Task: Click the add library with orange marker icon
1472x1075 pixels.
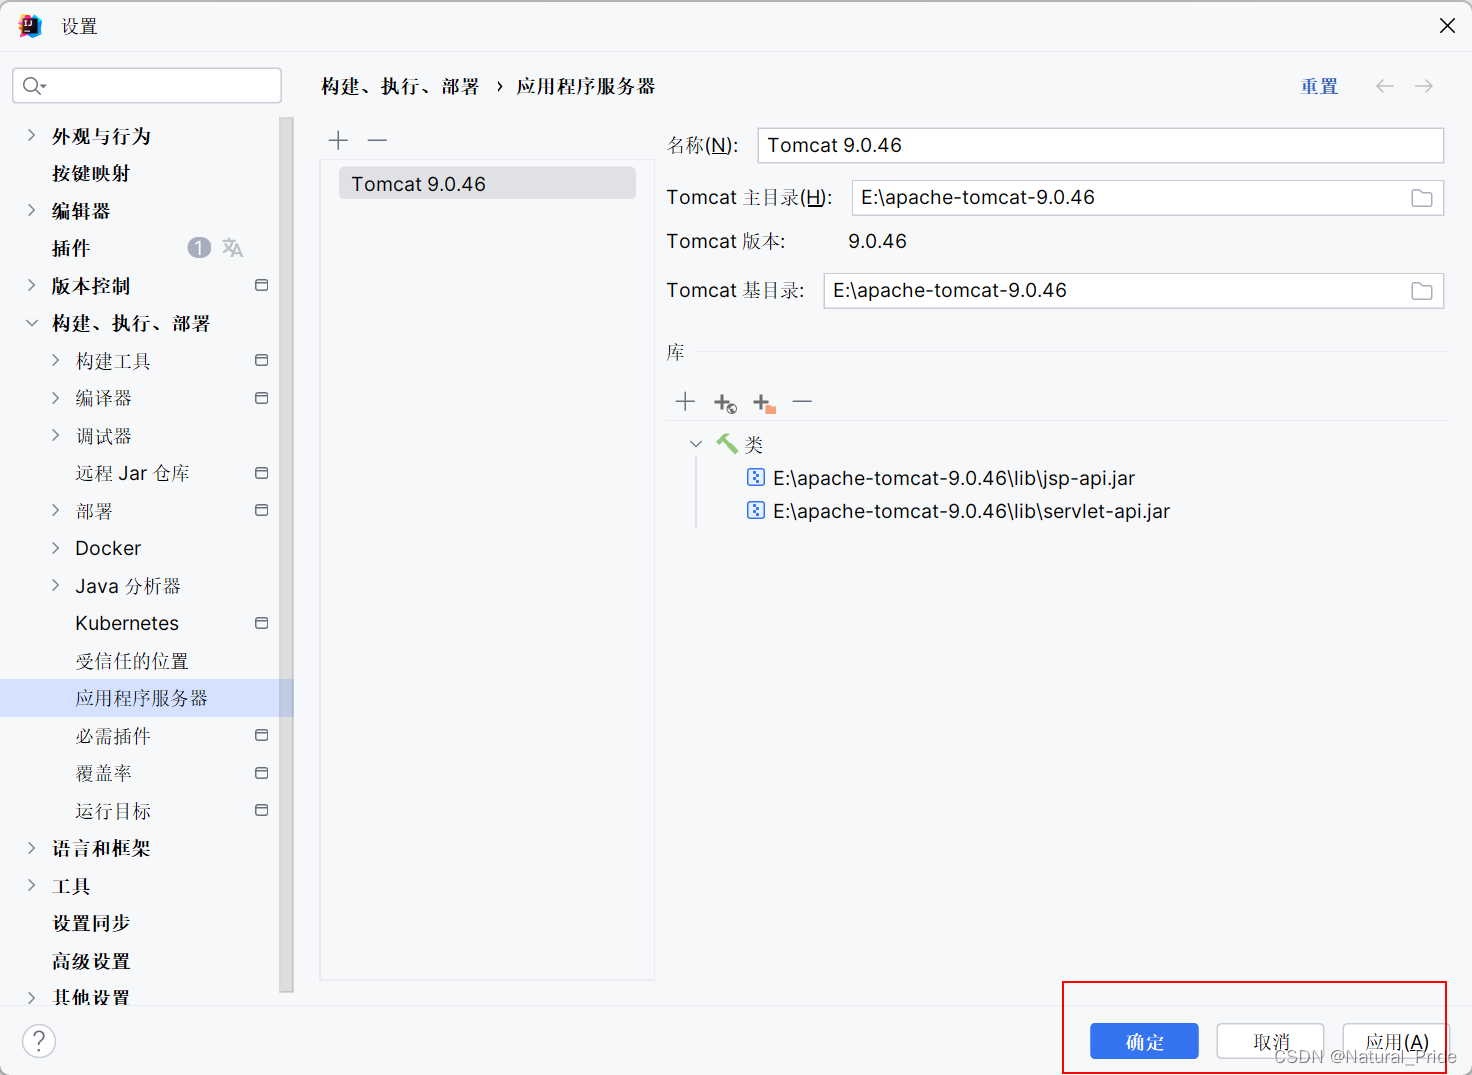Action: click(x=764, y=403)
